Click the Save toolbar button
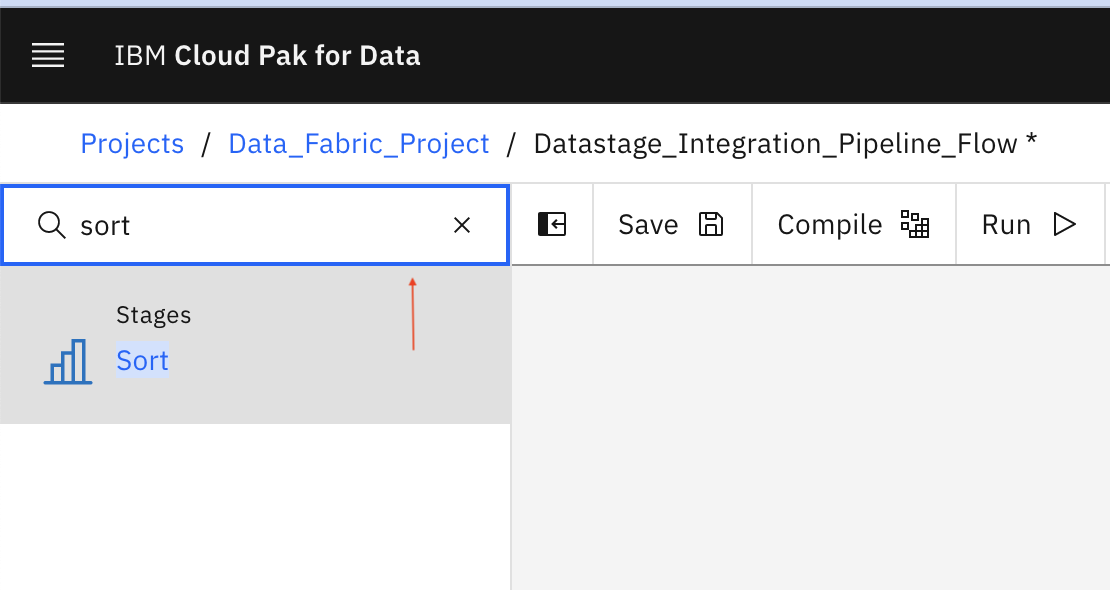This screenshot has height=590, width=1110. click(673, 225)
